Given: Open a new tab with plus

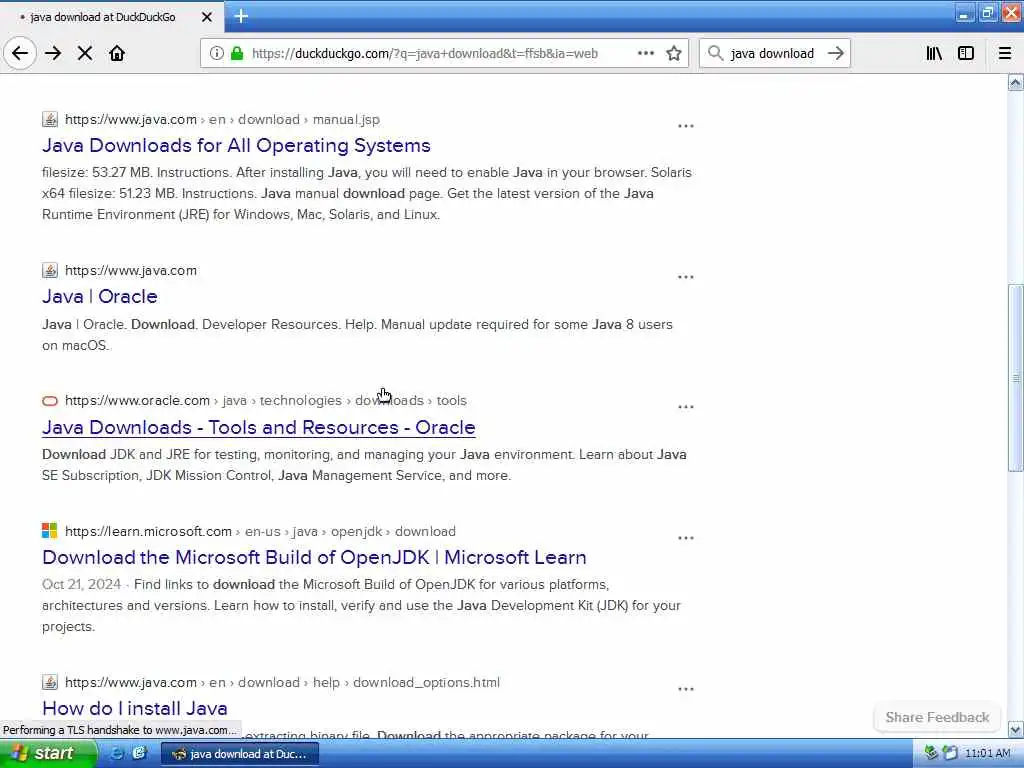Looking at the screenshot, I should tap(241, 16).
